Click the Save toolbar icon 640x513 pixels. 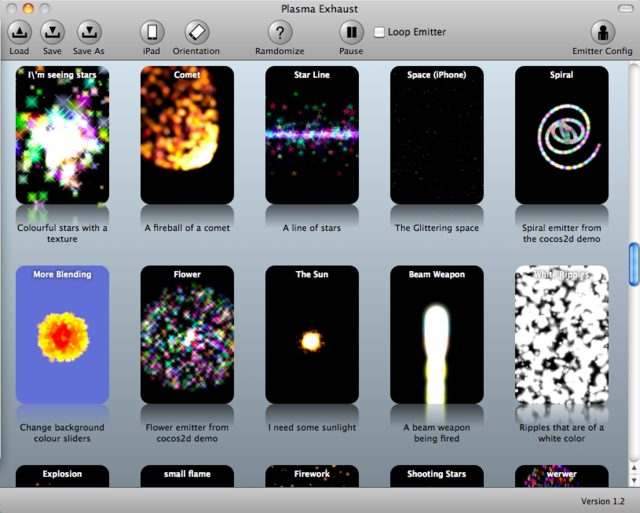coord(52,32)
